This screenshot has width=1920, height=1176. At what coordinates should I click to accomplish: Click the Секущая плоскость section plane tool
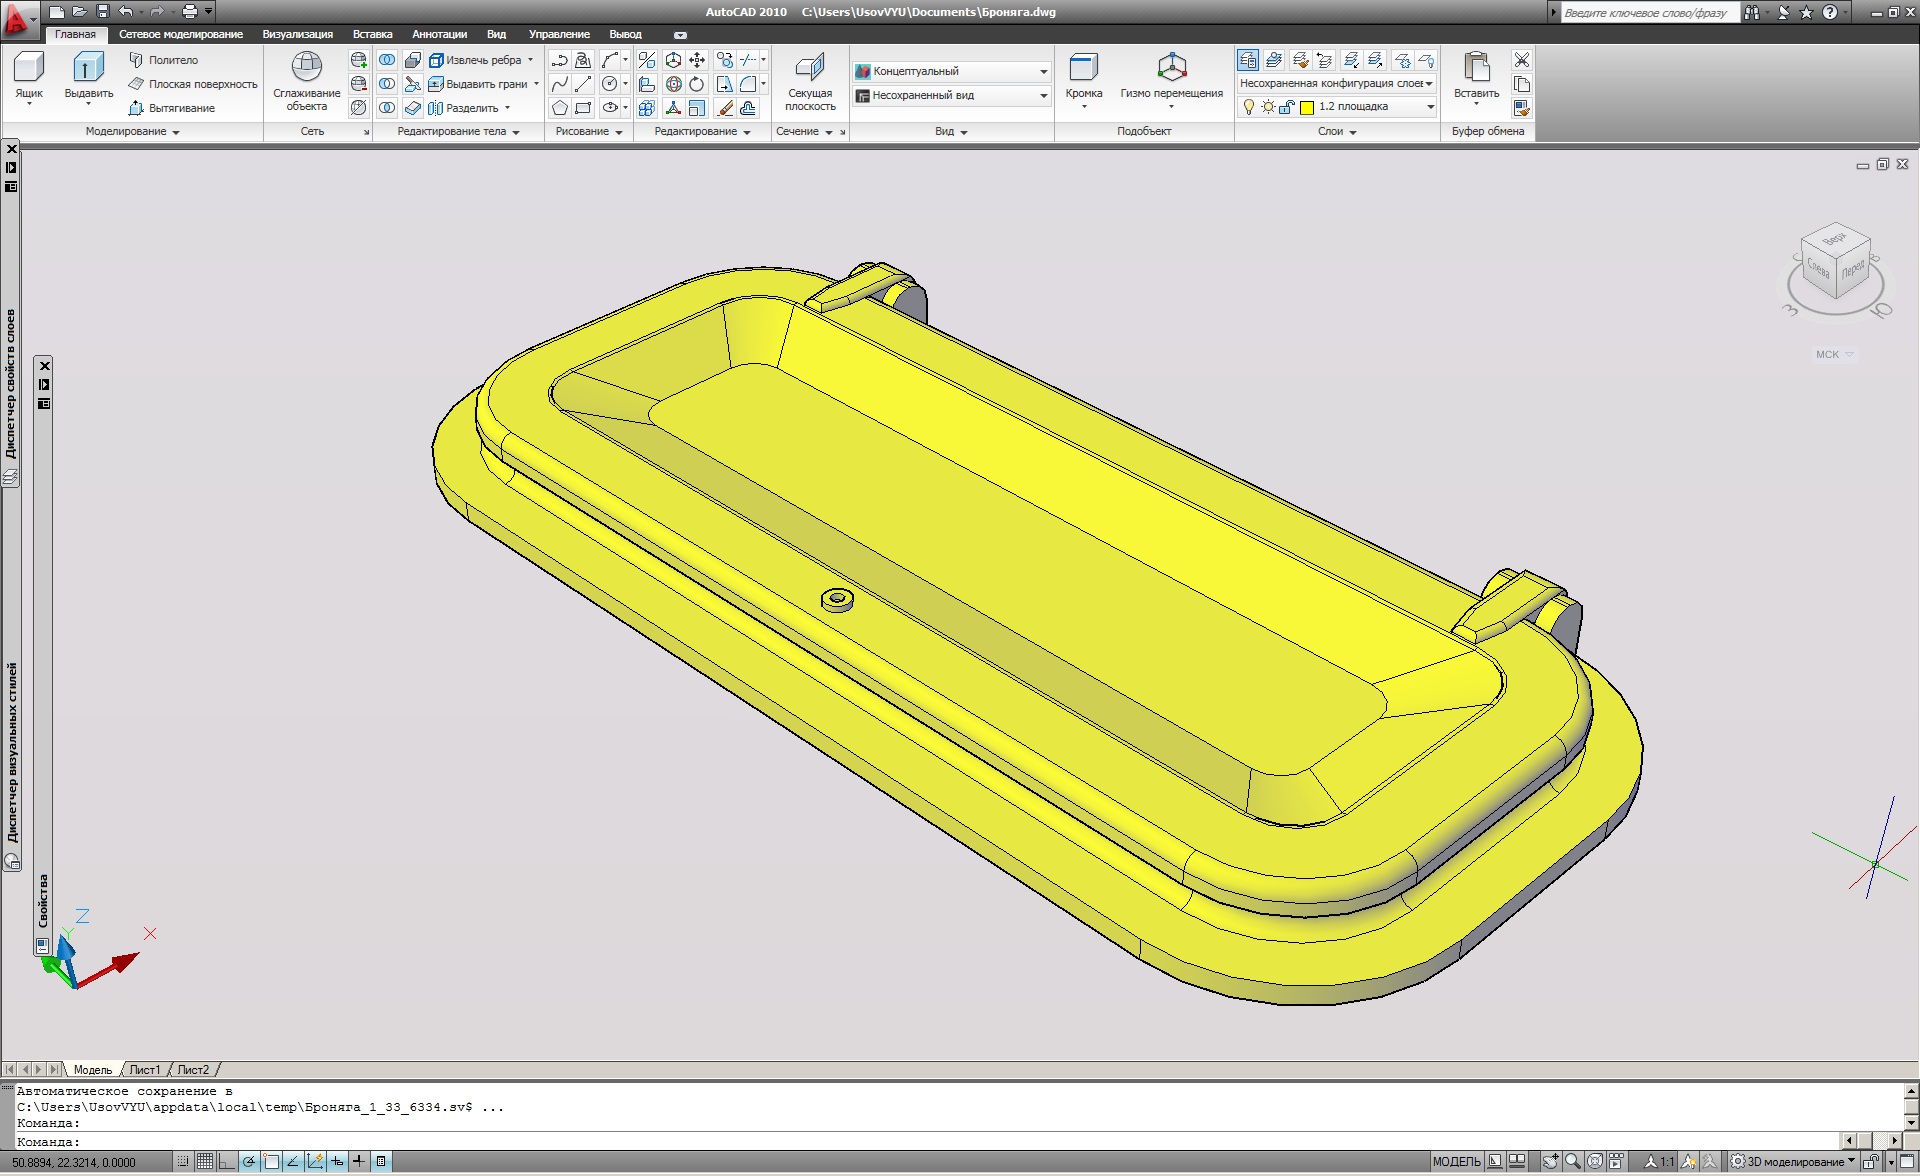810,82
